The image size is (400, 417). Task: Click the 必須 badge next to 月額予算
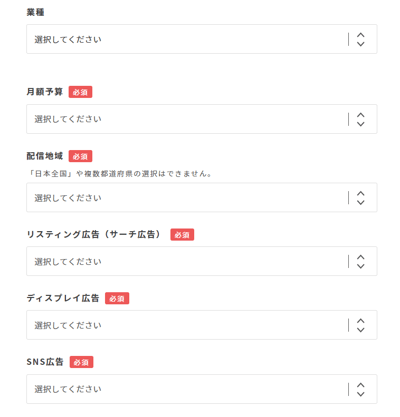coord(80,92)
